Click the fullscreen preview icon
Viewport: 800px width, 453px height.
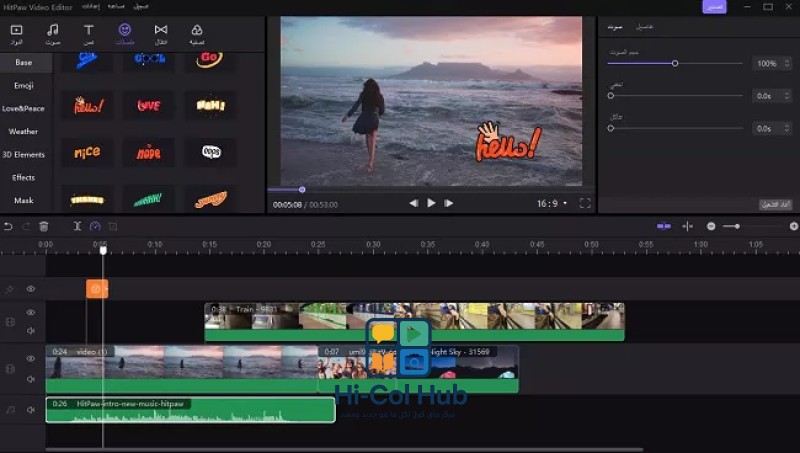[x=585, y=203]
